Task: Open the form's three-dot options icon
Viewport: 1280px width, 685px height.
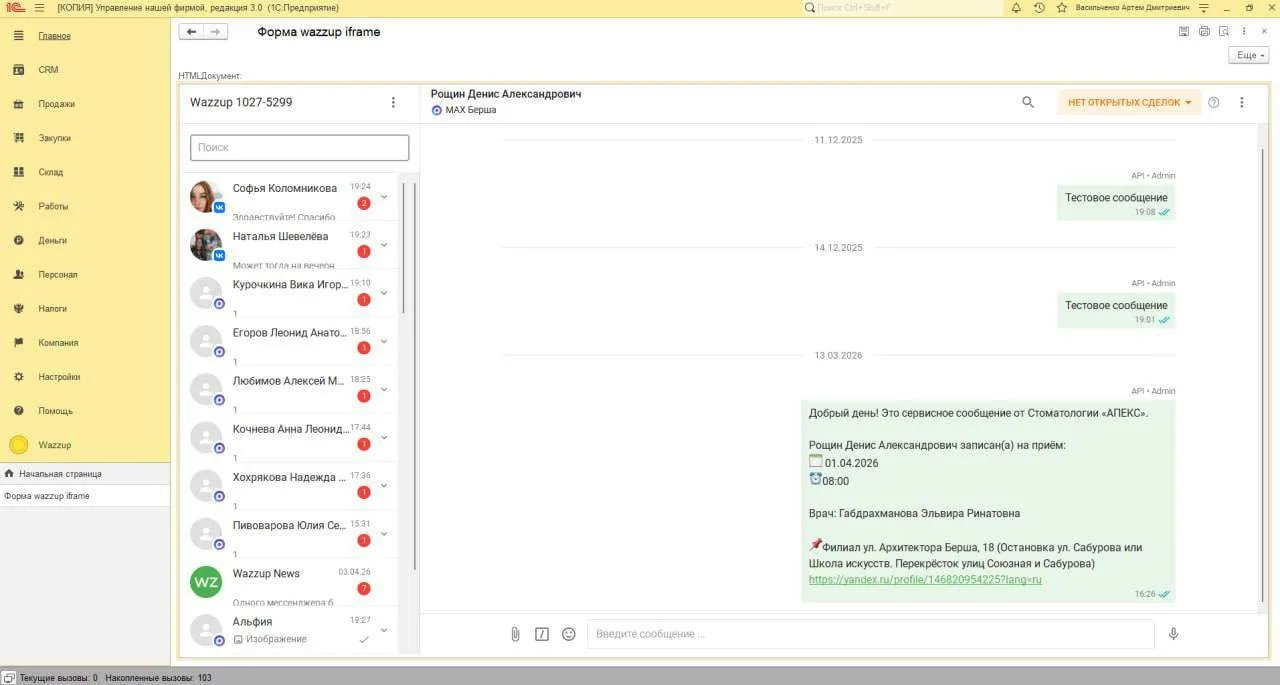Action: pos(1245,32)
